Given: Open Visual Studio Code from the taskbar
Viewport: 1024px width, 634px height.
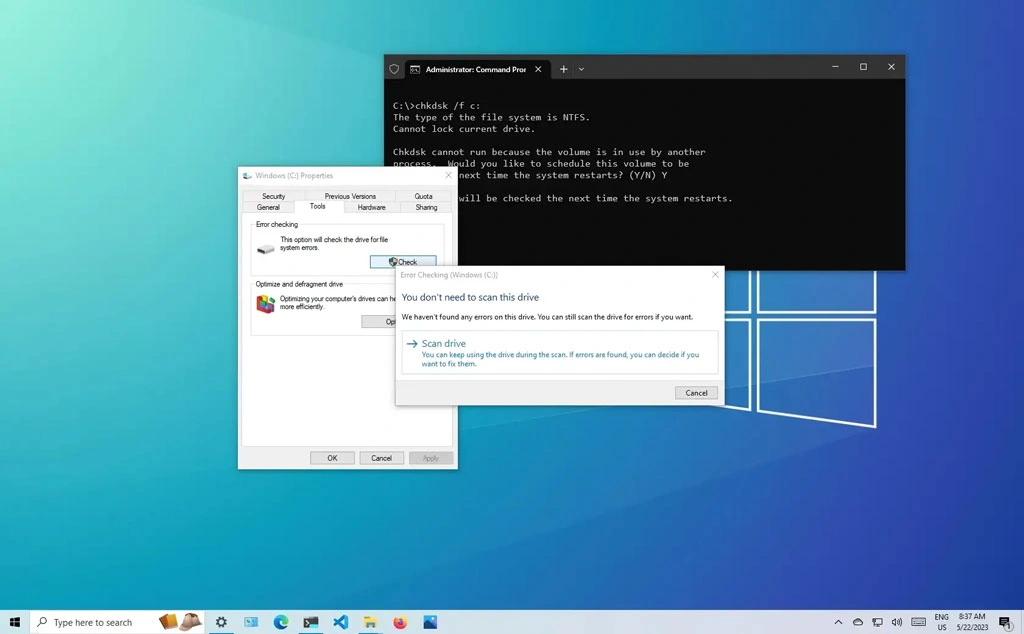Looking at the screenshot, I should [x=340, y=621].
